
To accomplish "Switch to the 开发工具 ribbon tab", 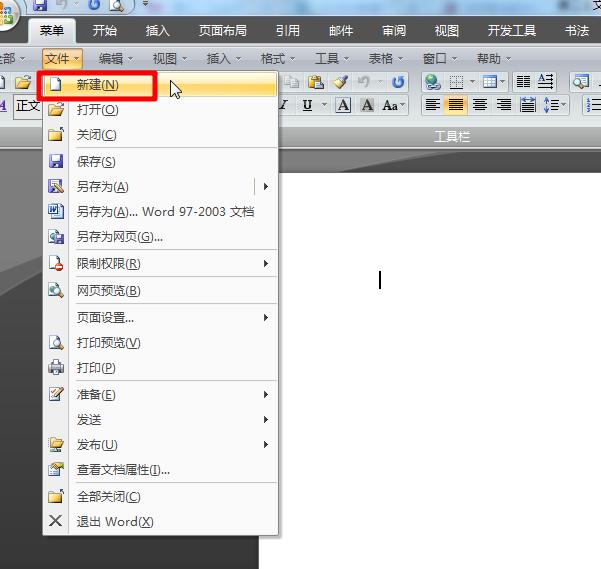I will 512,30.
